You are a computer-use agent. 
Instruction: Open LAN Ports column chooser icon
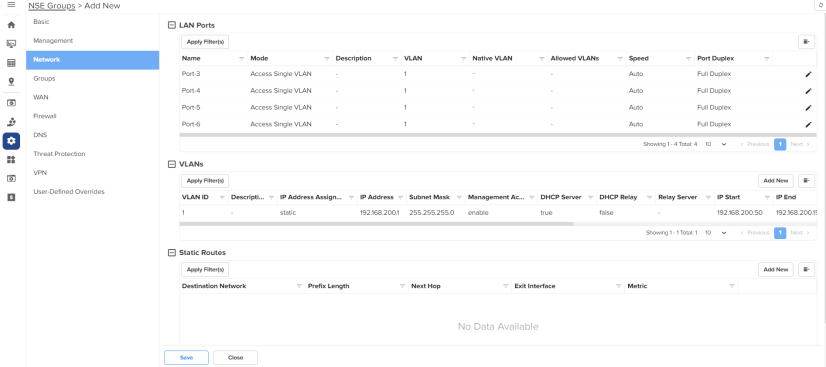point(806,42)
